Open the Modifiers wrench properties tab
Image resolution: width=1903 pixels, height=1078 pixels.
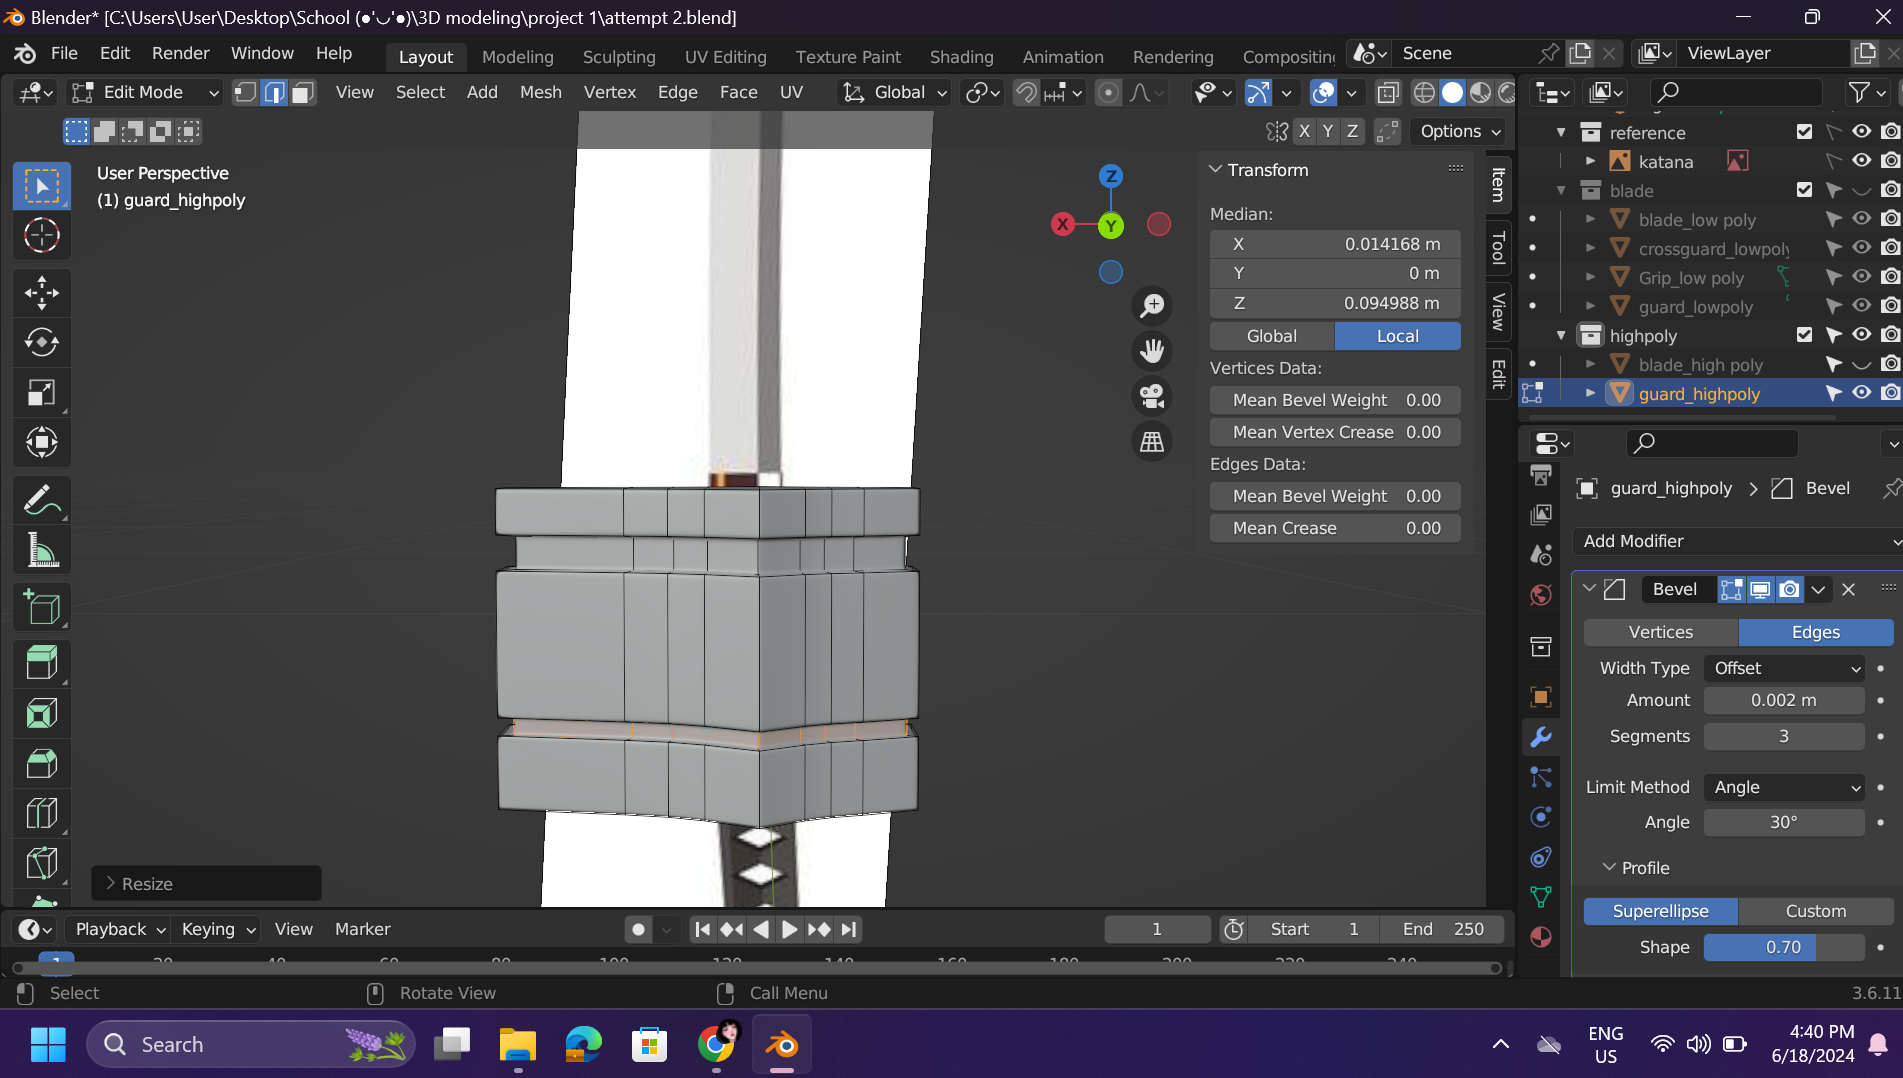tap(1541, 737)
